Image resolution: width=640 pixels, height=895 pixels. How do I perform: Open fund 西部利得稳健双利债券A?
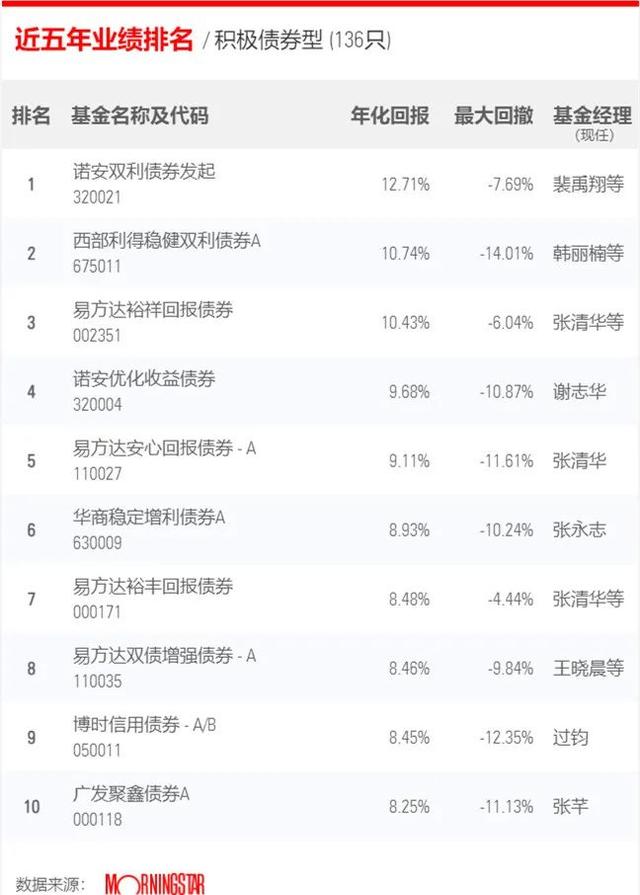tap(167, 240)
